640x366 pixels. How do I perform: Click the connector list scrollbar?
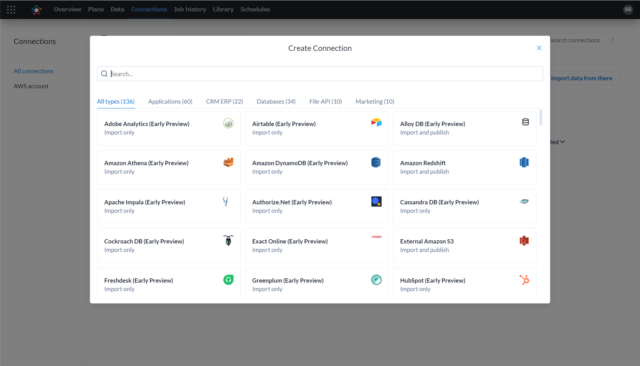click(x=541, y=118)
